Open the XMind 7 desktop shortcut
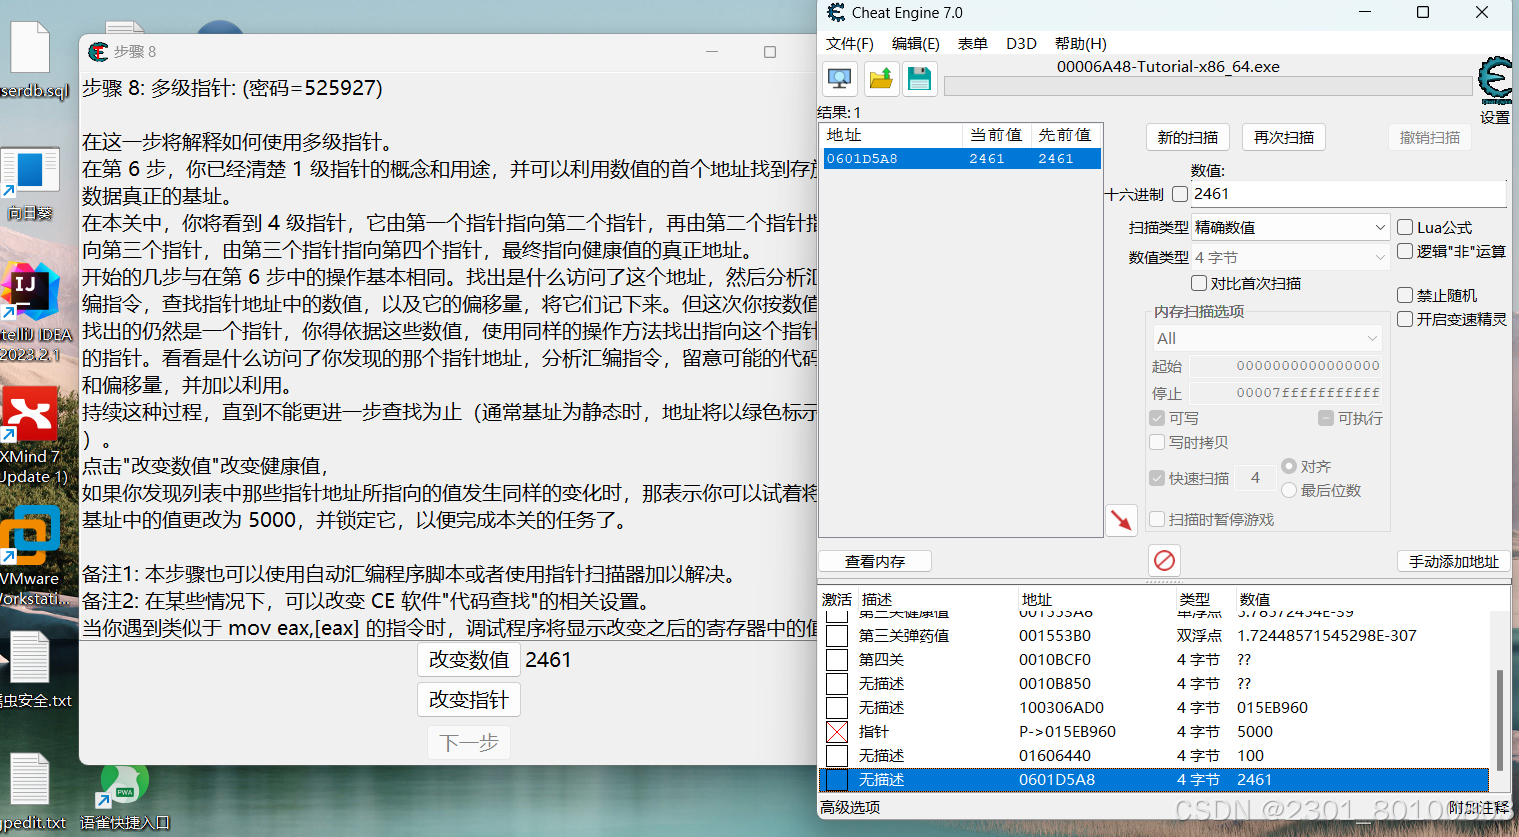This screenshot has width=1519, height=837. point(31,435)
